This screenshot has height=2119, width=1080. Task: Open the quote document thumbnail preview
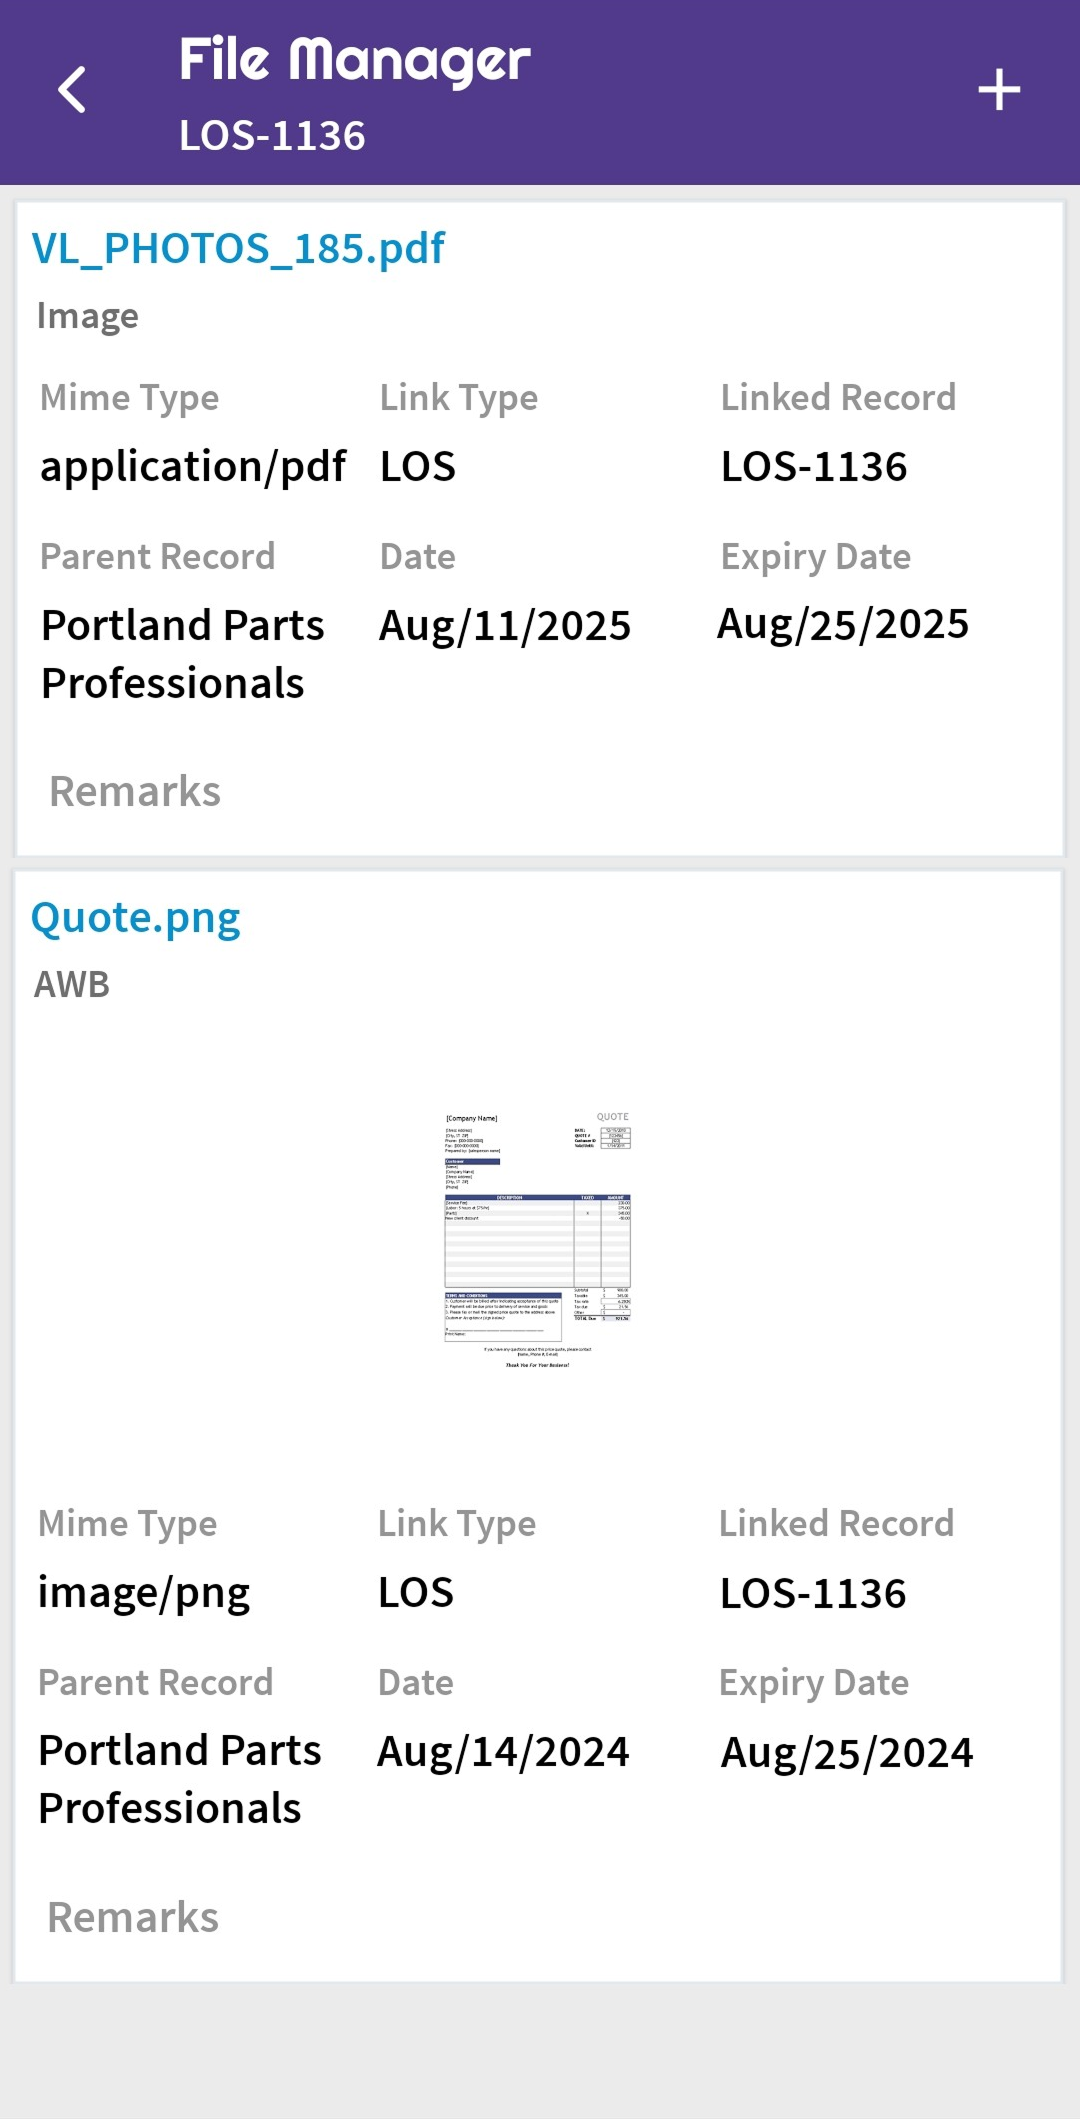[x=538, y=1239]
